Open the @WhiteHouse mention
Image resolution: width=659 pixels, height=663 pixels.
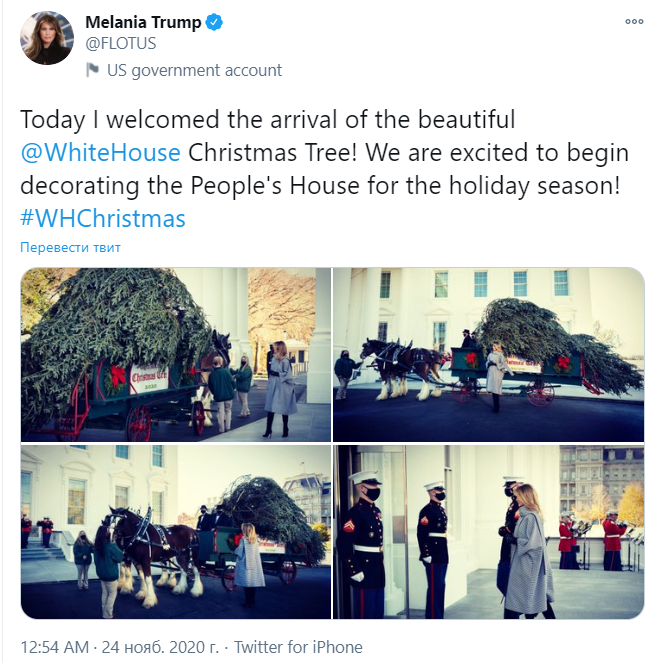(101, 152)
